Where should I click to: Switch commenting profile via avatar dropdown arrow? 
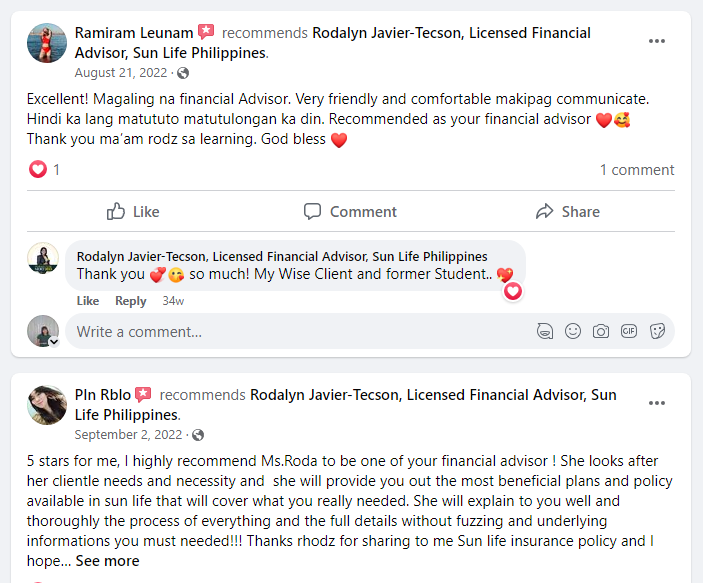pos(53,341)
